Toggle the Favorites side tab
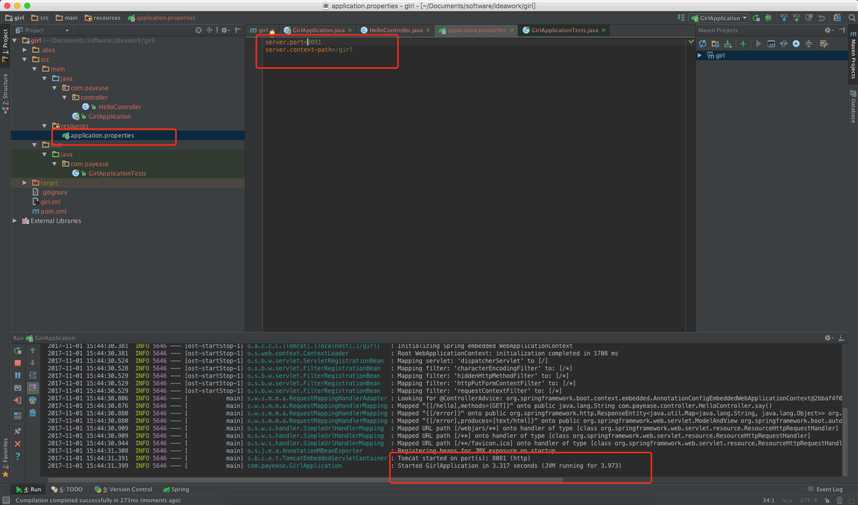 coord(5,457)
